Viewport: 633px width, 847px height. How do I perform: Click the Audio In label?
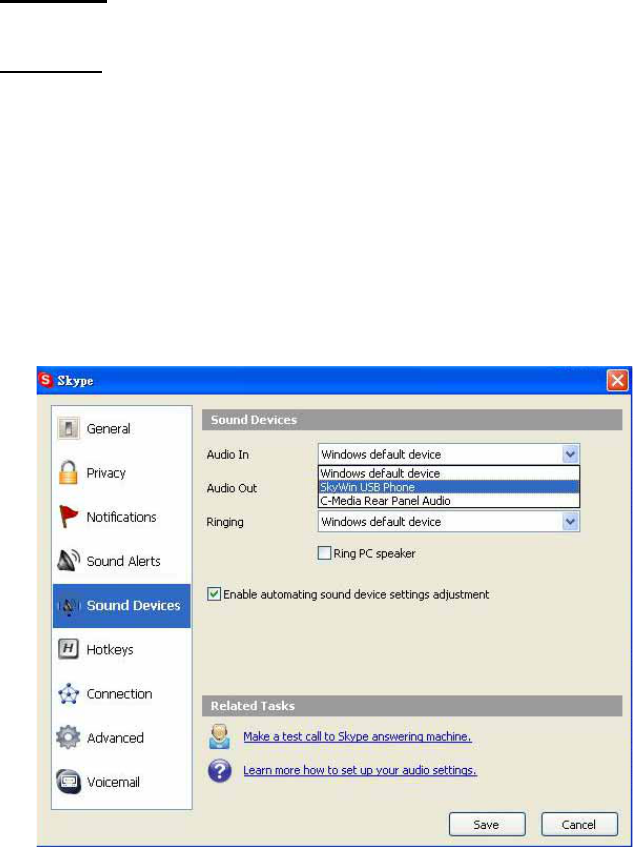[227, 454]
